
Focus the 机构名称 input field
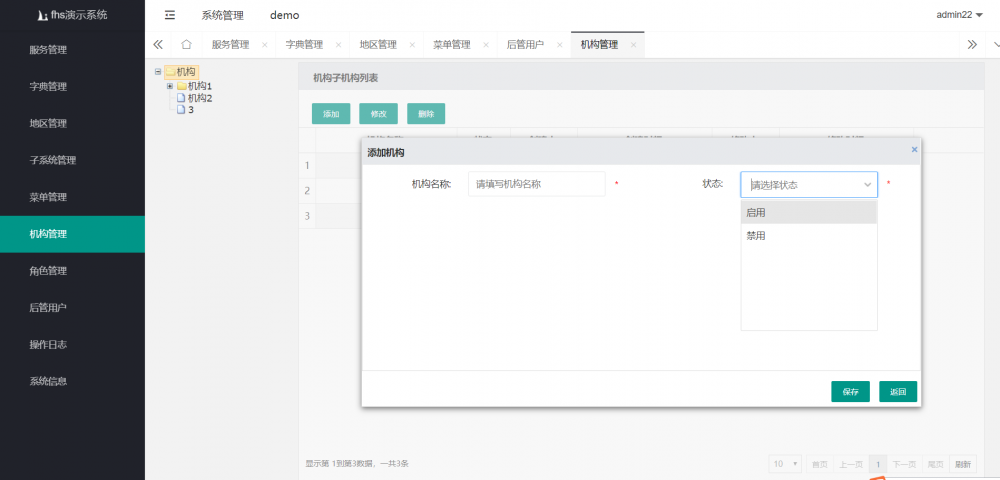[536, 184]
